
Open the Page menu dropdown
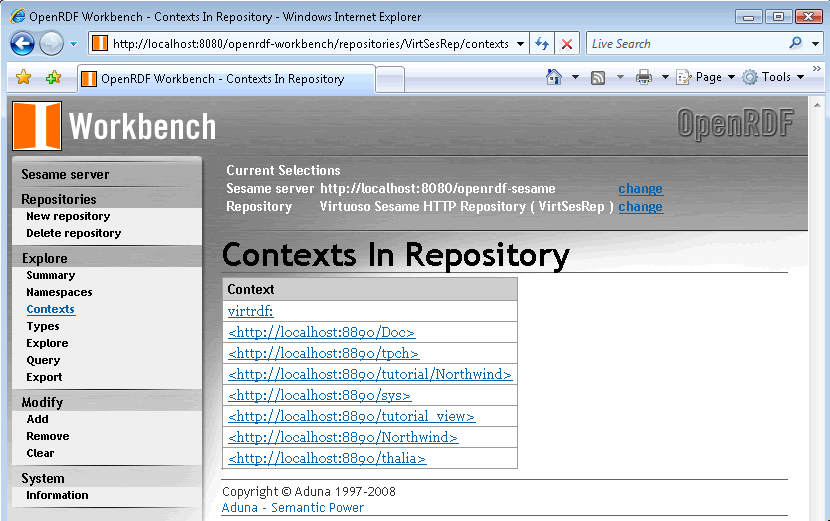pos(706,77)
